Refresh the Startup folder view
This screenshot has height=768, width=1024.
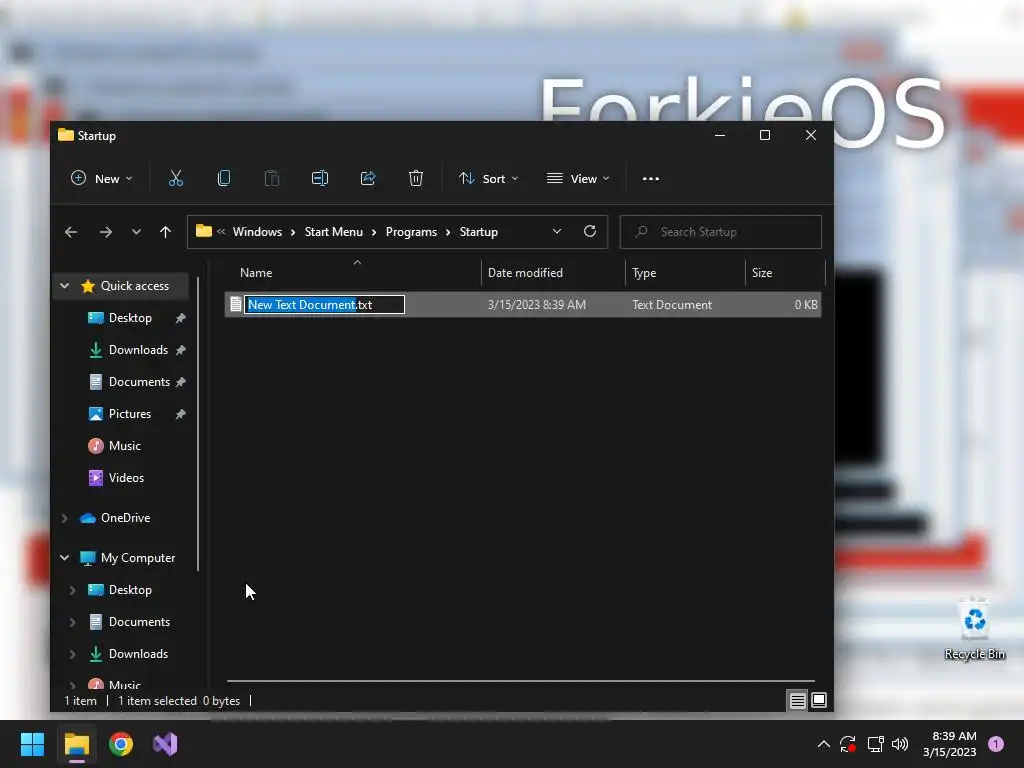pyautogui.click(x=590, y=231)
